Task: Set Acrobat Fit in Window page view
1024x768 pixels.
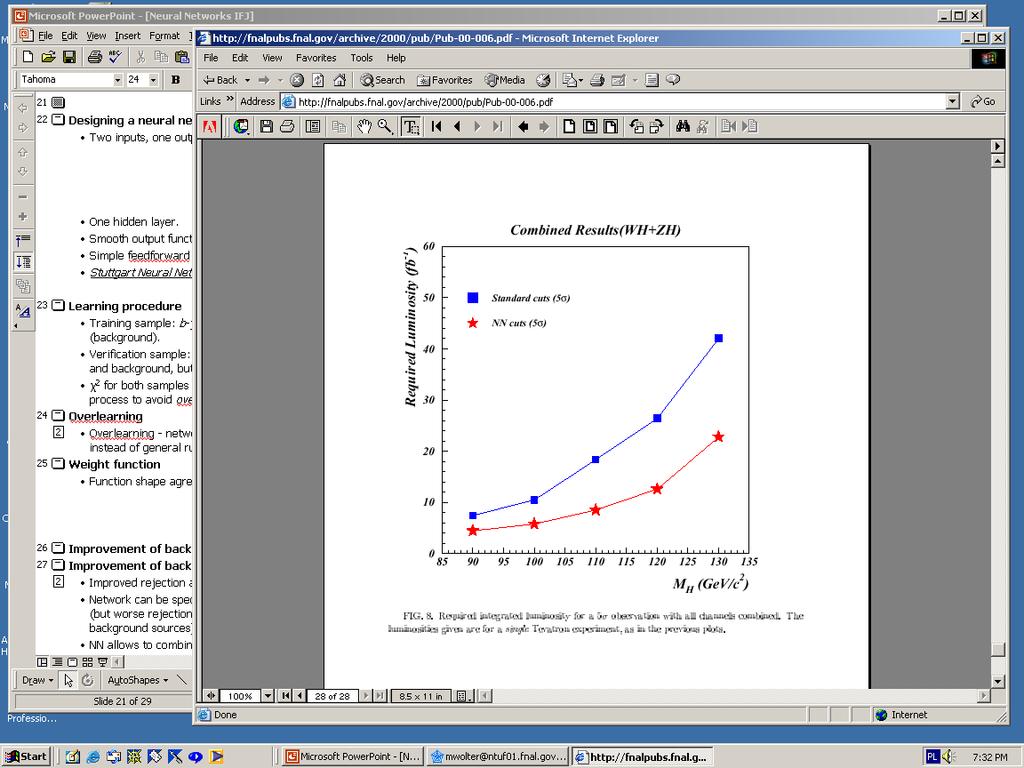Action: click(590, 127)
